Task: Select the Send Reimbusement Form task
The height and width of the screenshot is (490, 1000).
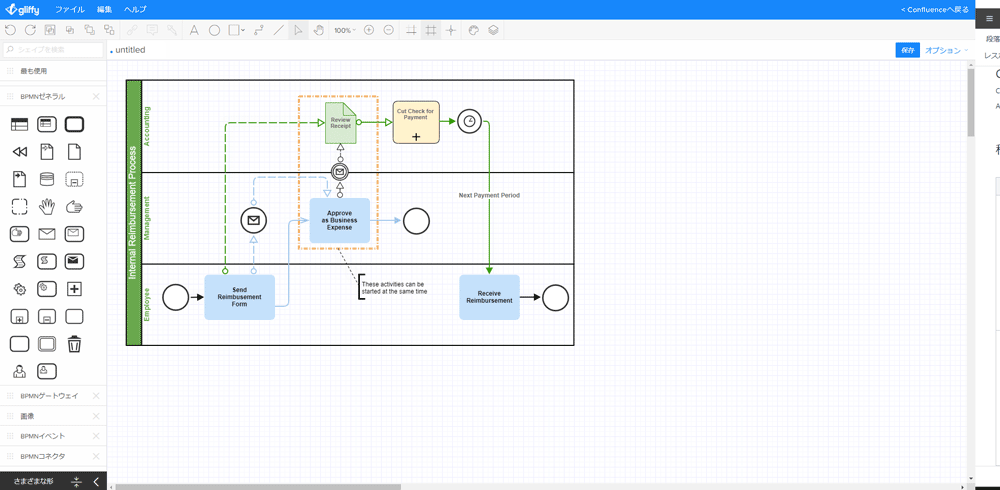Action: 239,297
